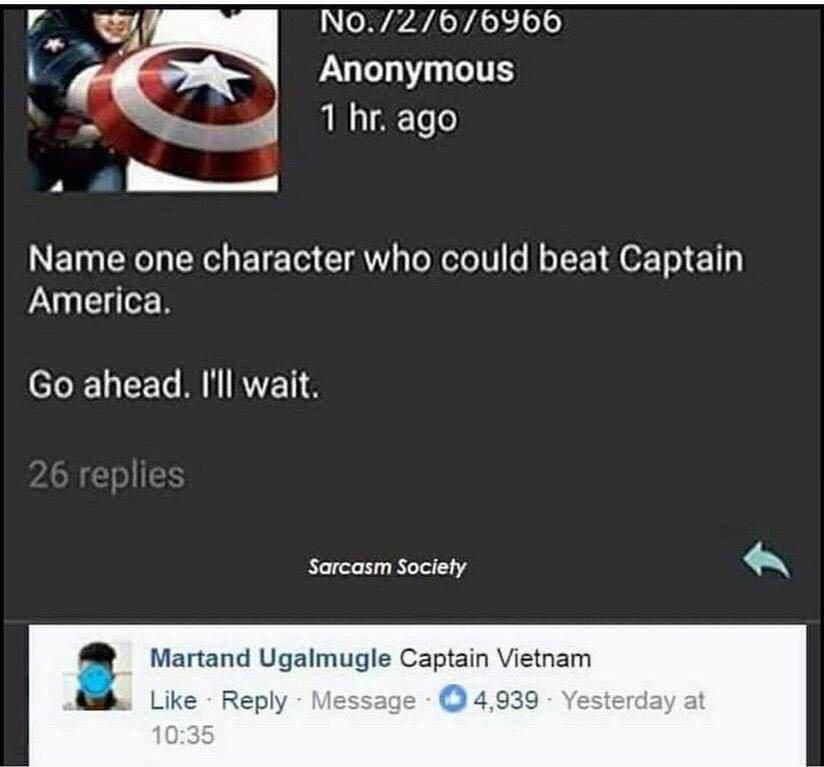Click the 10:35 time text
Image resolution: width=824 pixels, height=767 pixels.
183,734
